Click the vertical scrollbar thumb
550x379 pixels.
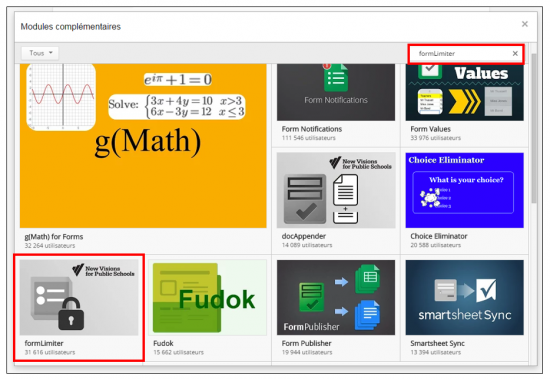click(534, 128)
